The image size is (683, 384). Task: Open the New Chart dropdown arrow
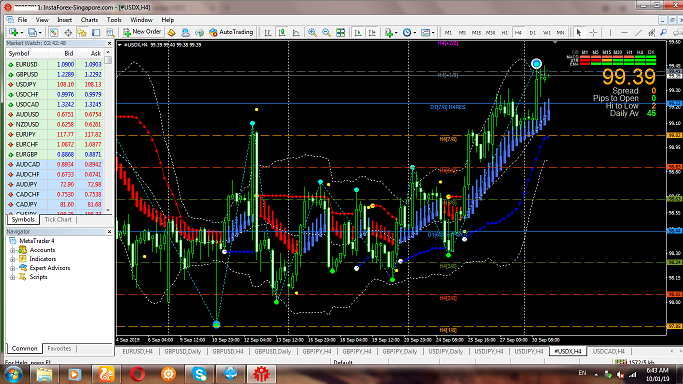(x=22, y=33)
